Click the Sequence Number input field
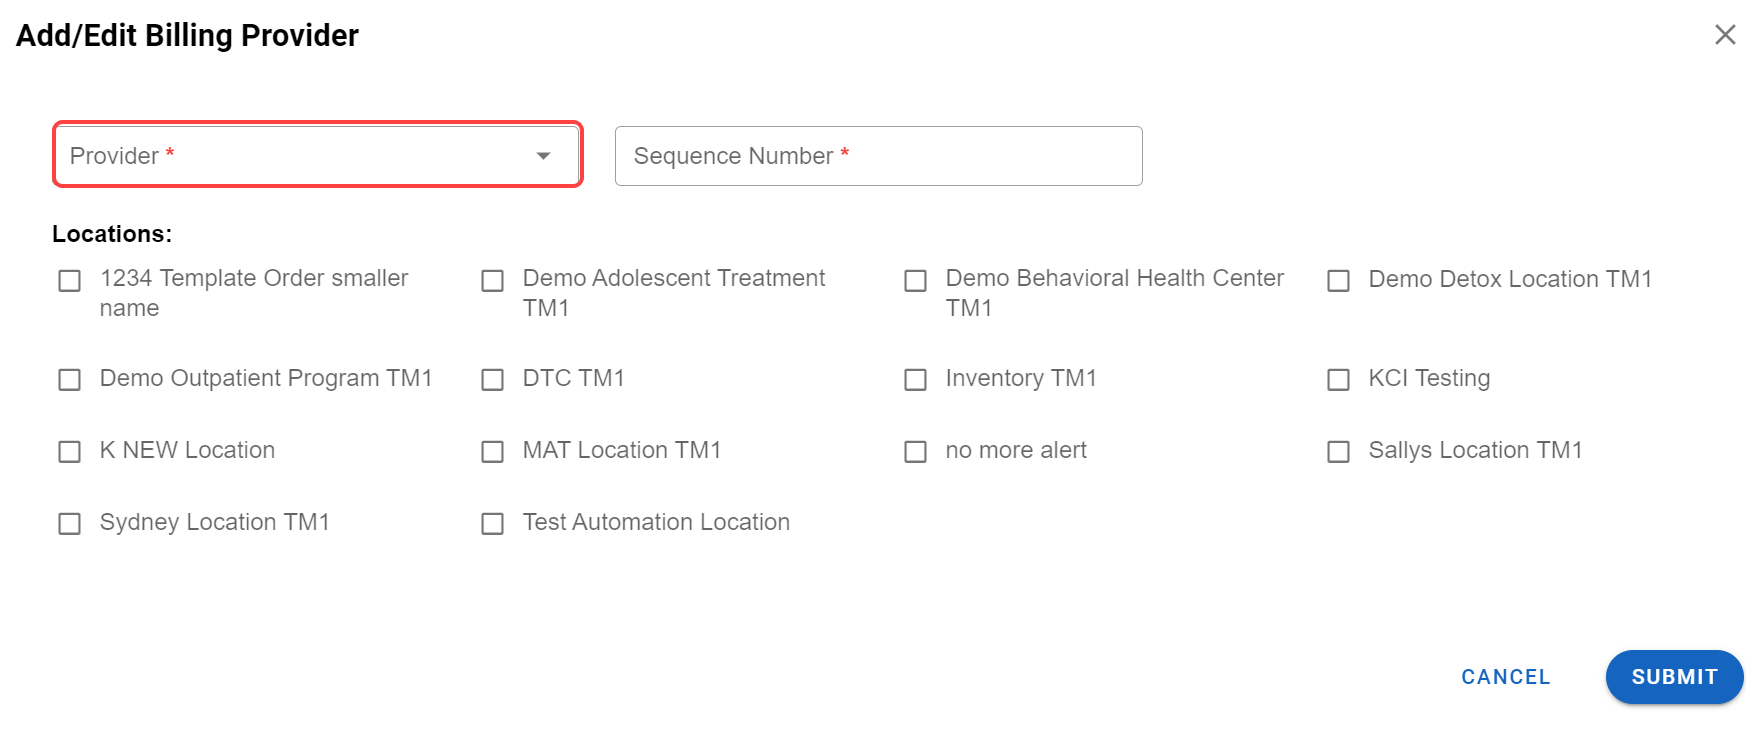 tap(878, 156)
